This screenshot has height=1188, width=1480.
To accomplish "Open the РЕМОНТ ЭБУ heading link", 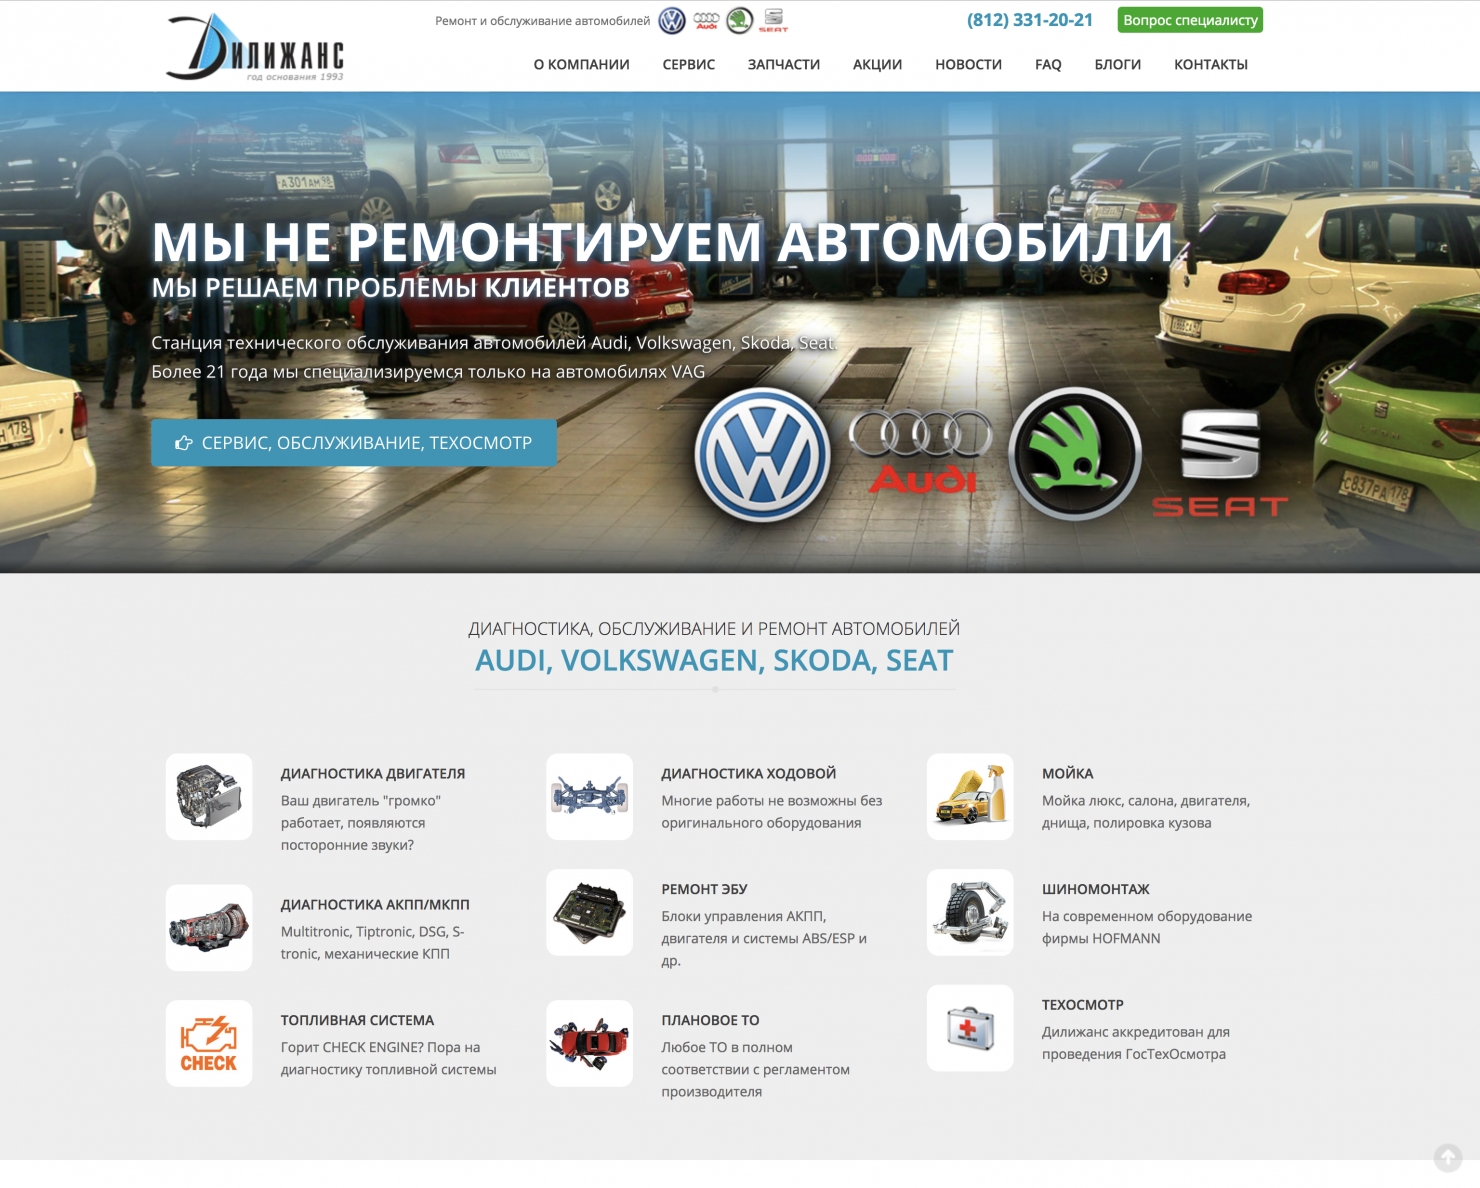I will [x=704, y=889].
